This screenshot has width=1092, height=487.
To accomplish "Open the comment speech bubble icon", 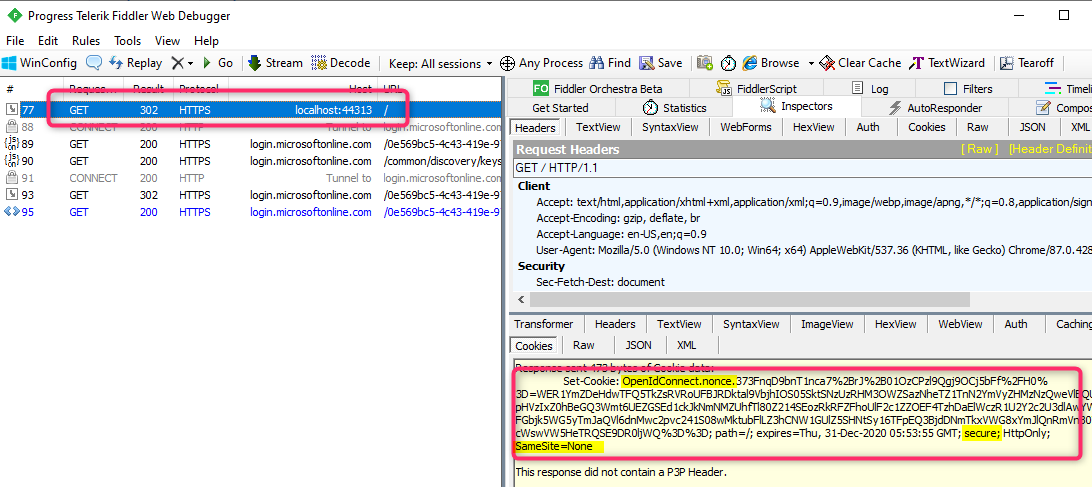I will [94, 63].
